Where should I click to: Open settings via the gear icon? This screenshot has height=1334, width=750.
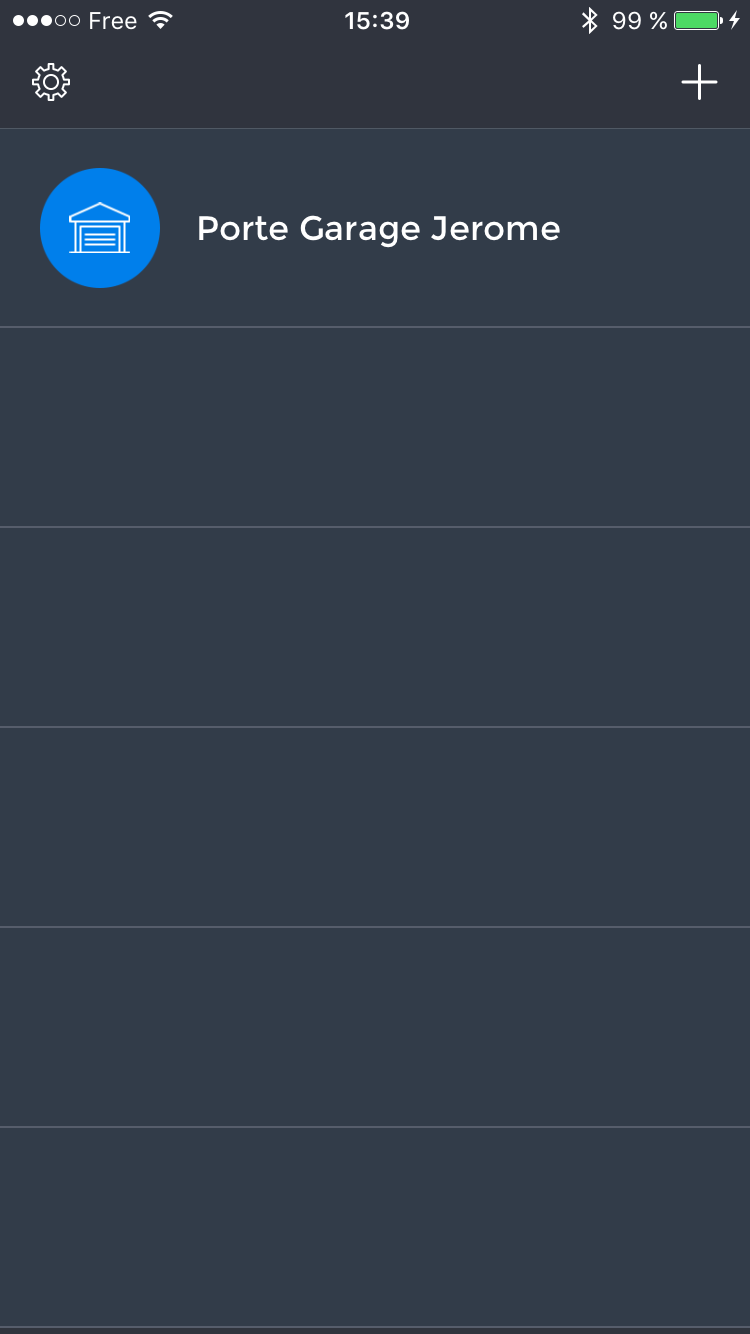click(x=51, y=82)
